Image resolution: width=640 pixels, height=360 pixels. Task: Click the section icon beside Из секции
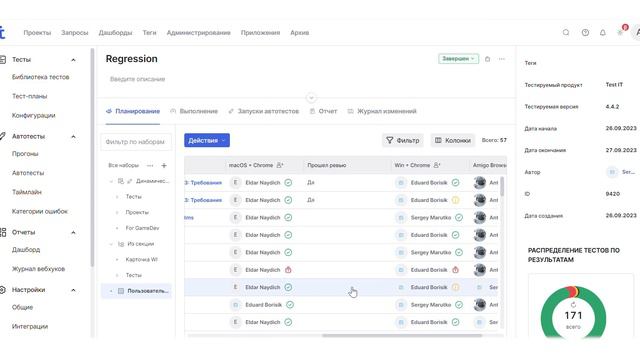pos(121,244)
